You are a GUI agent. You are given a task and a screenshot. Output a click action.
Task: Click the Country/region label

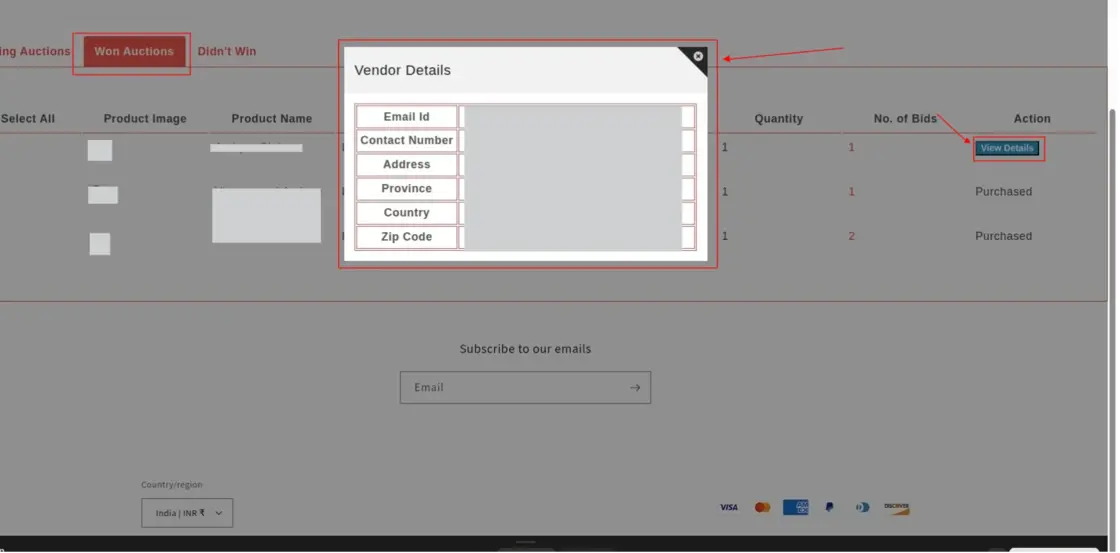click(171, 484)
